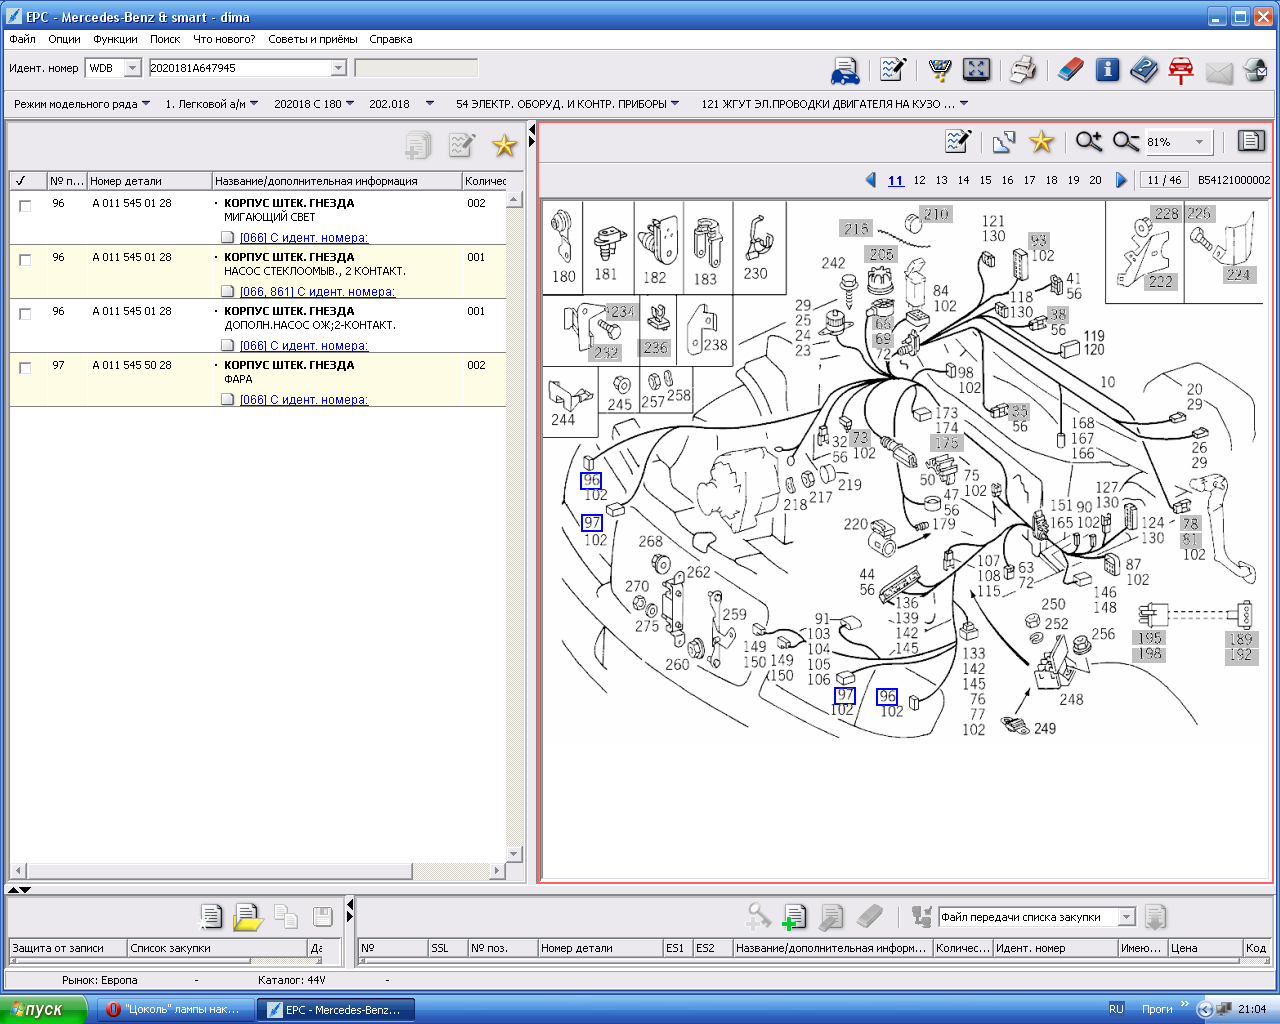Click the main toolbar notes icon

[893, 70]
